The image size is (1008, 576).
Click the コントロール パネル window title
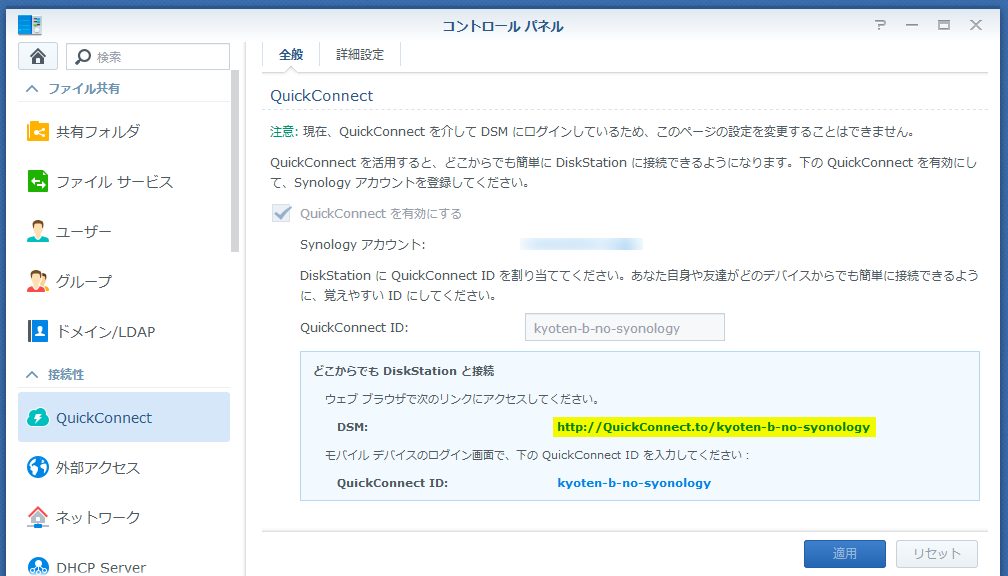[503, 26]
